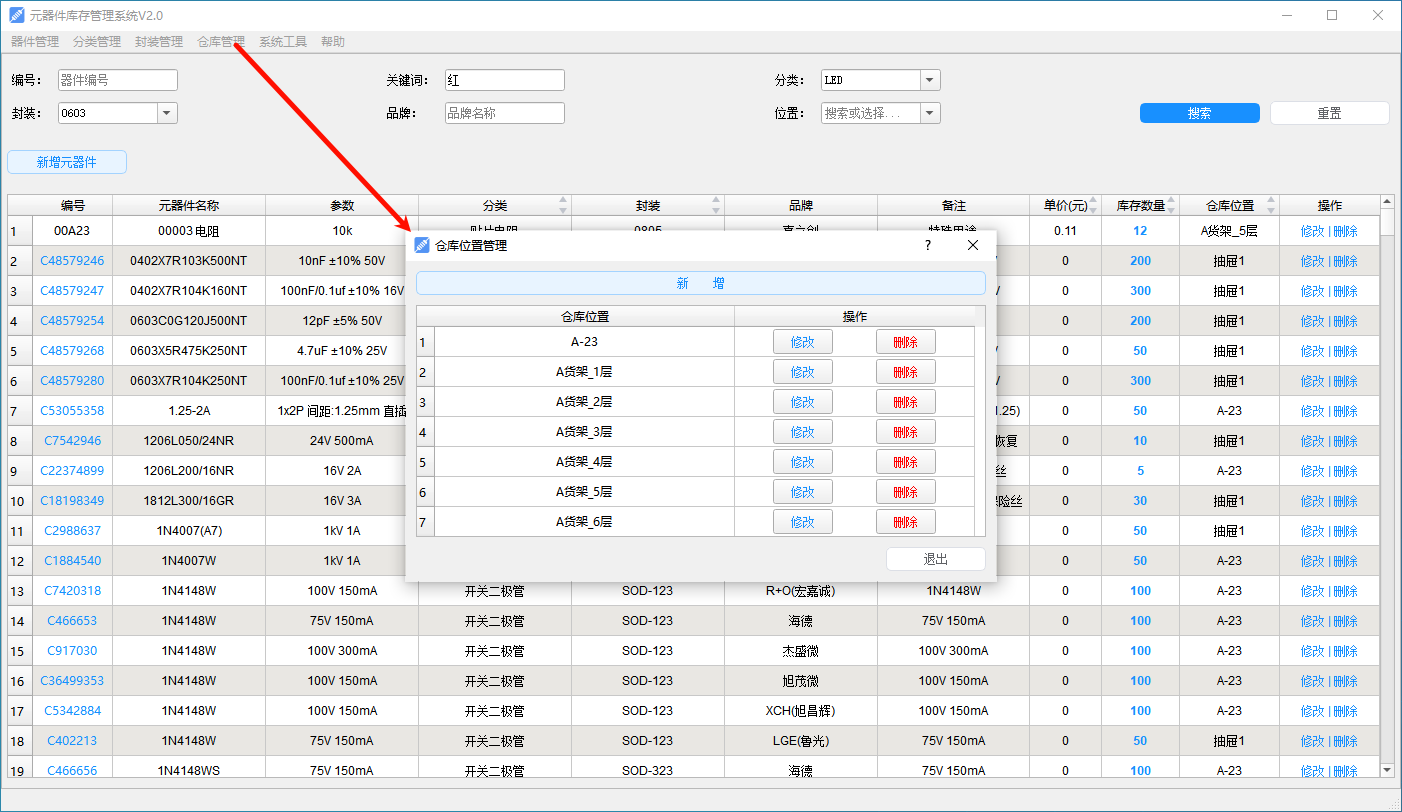Click the 新增 button in the dialog
The width and height of the screenshot is (1402, 812).
[701, 283]
